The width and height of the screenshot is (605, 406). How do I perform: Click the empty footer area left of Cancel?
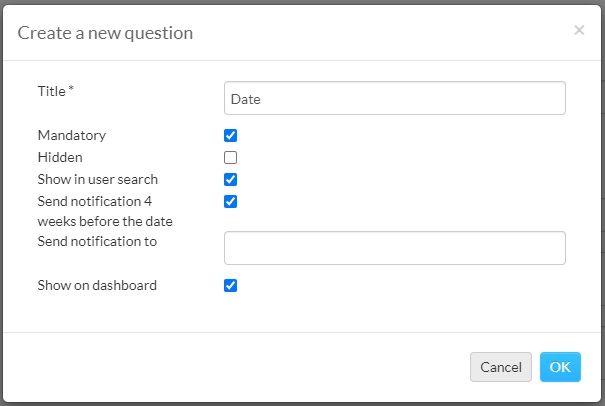[235, 367]
